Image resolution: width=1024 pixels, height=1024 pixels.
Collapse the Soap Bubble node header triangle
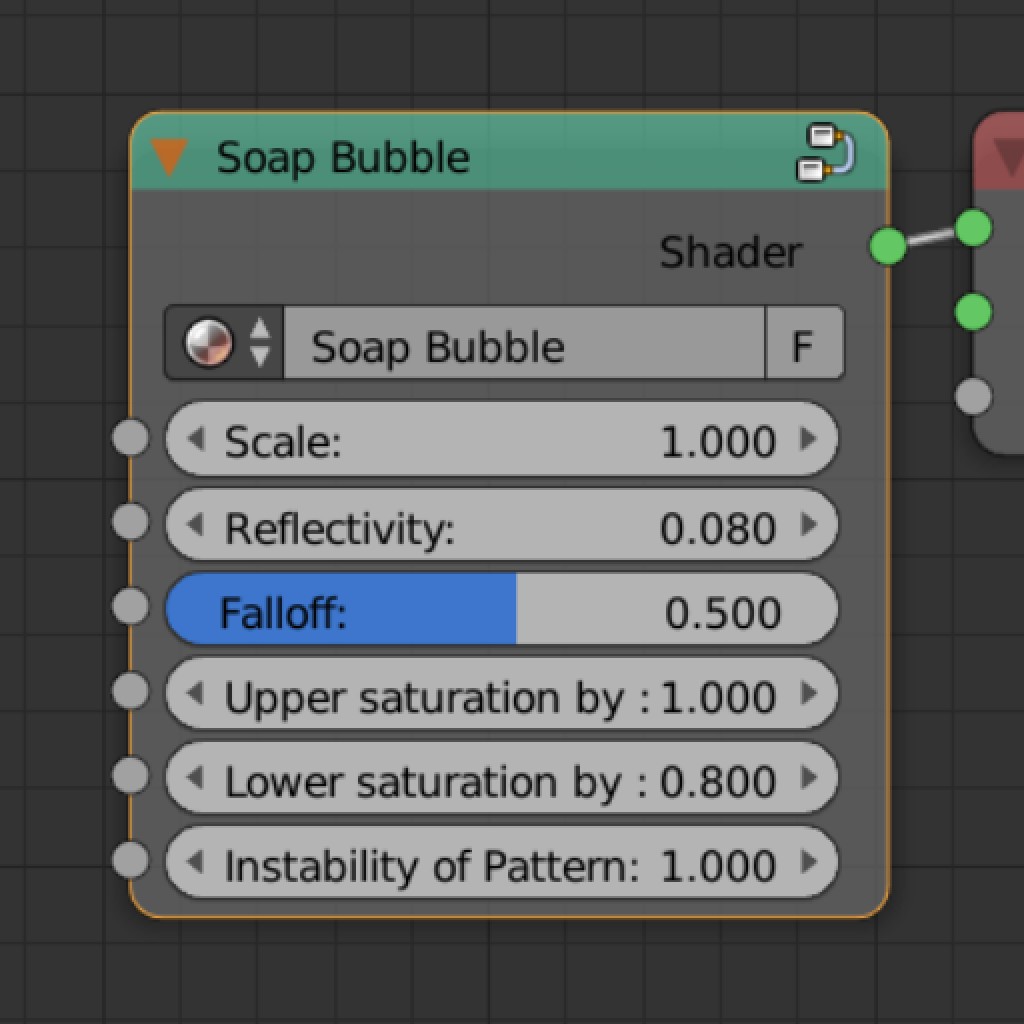coord(172,157)
